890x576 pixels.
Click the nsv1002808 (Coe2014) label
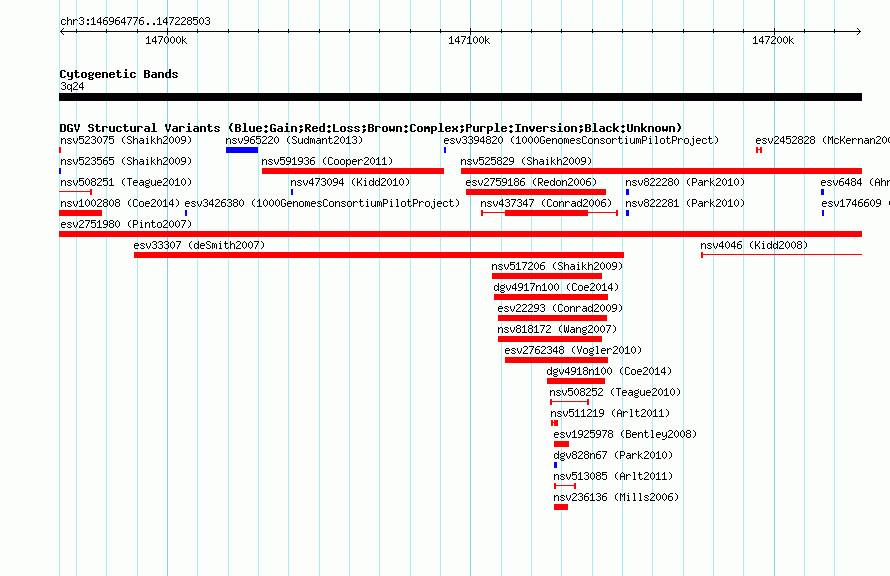(120, 203)
